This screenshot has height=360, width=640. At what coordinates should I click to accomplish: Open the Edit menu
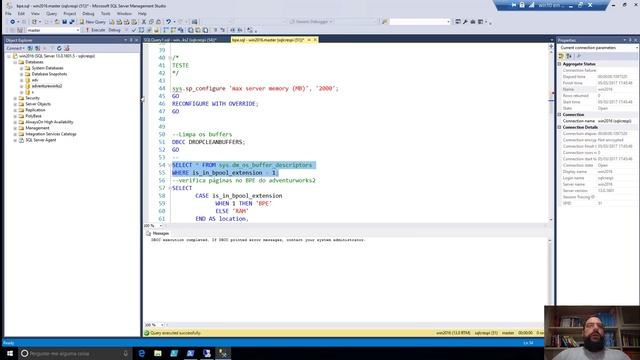pyautogui.click(x=21, y=13)
